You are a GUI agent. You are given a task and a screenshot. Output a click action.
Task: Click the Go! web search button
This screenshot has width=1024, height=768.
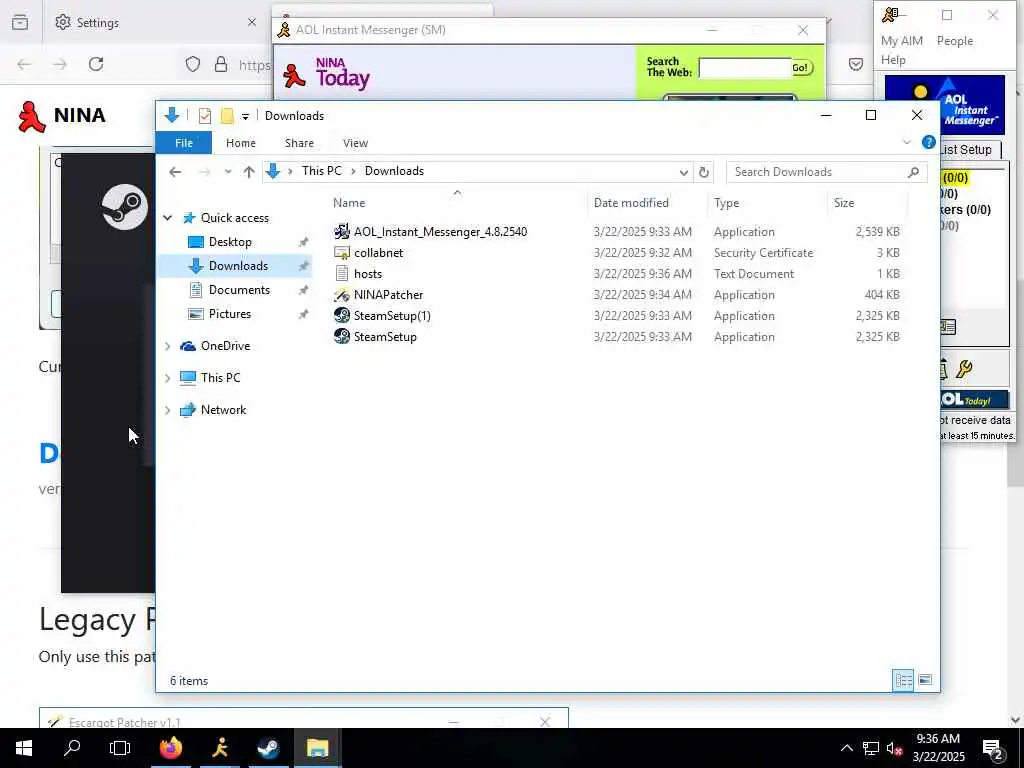pos(801,67)
